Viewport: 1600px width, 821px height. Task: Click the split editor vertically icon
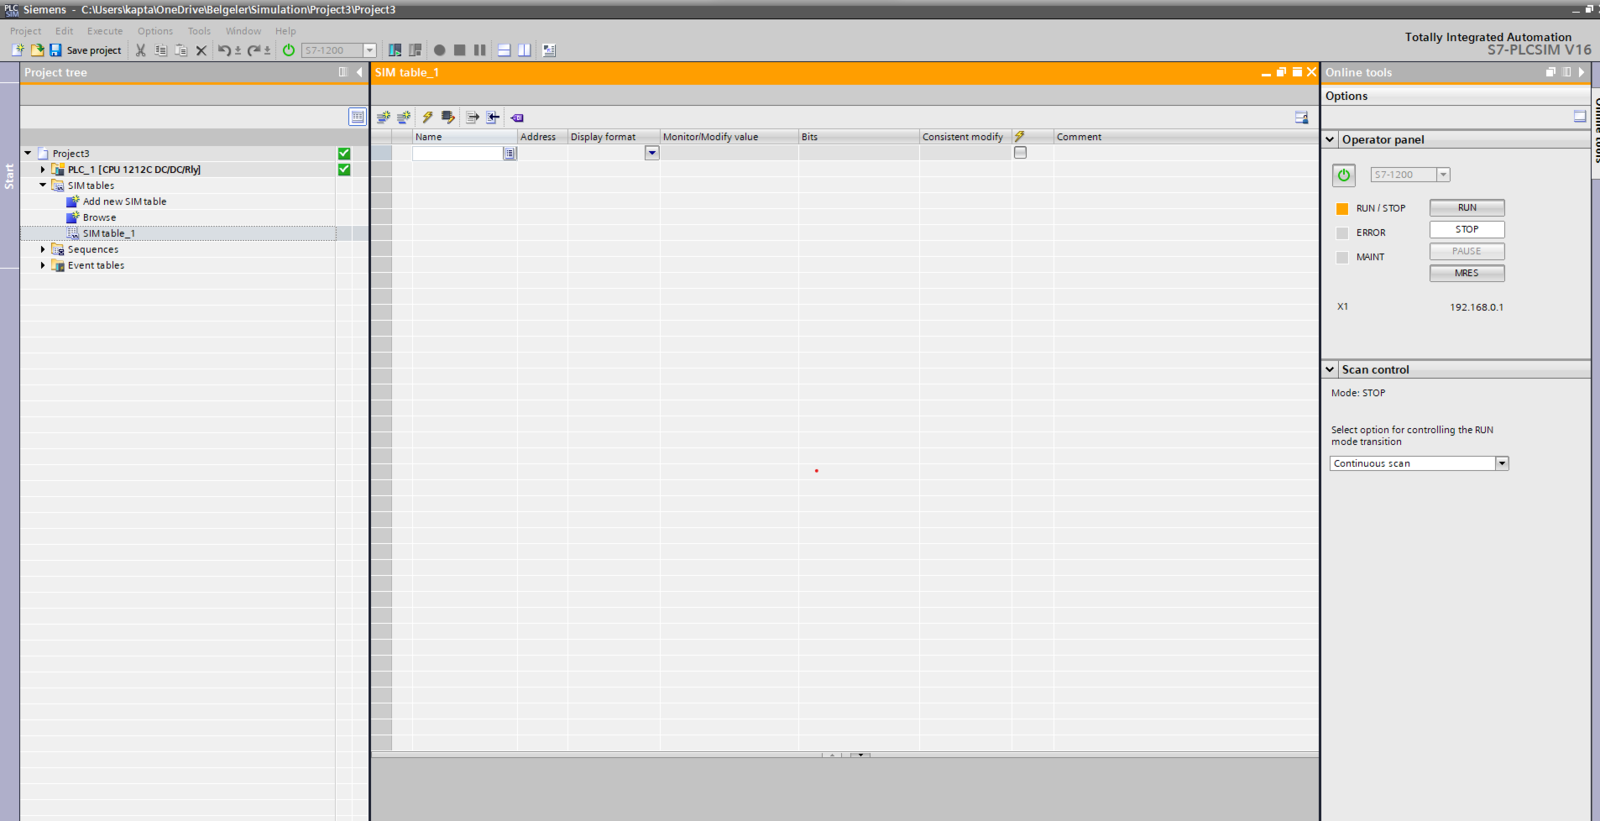[x=524, y=50]
